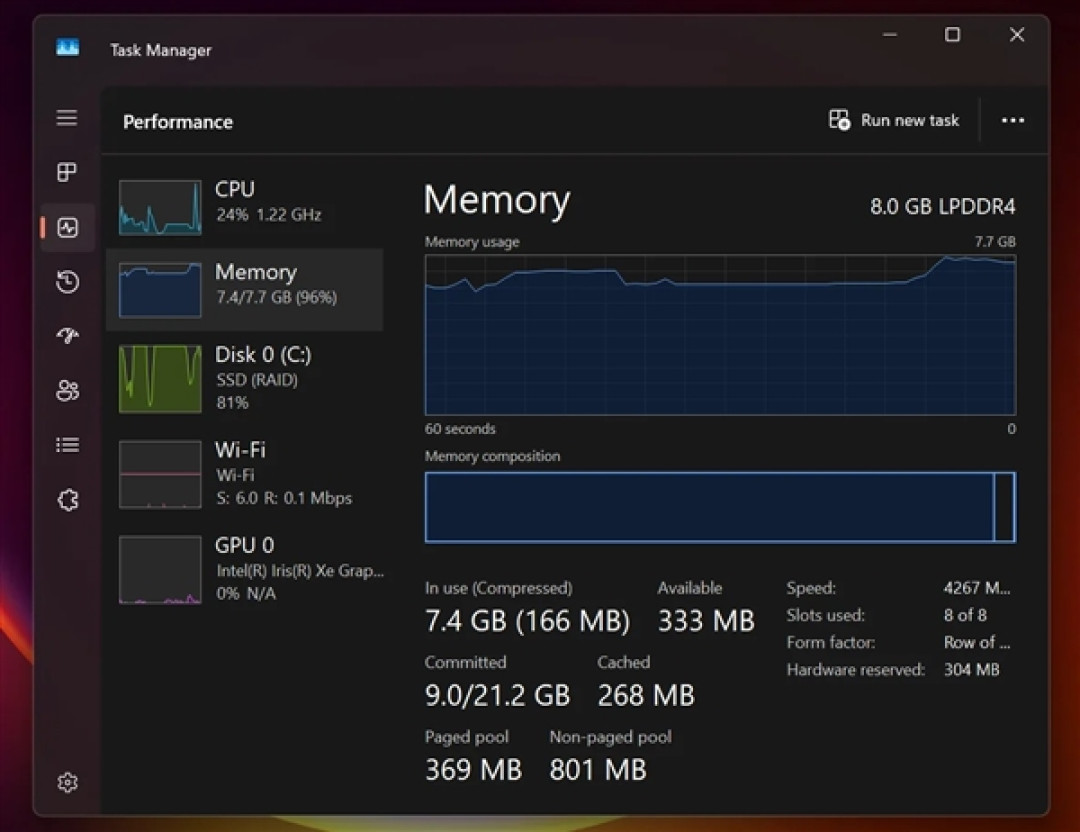Click Run new task text
The image size is (1080, 832).
[x=910, y=121]
